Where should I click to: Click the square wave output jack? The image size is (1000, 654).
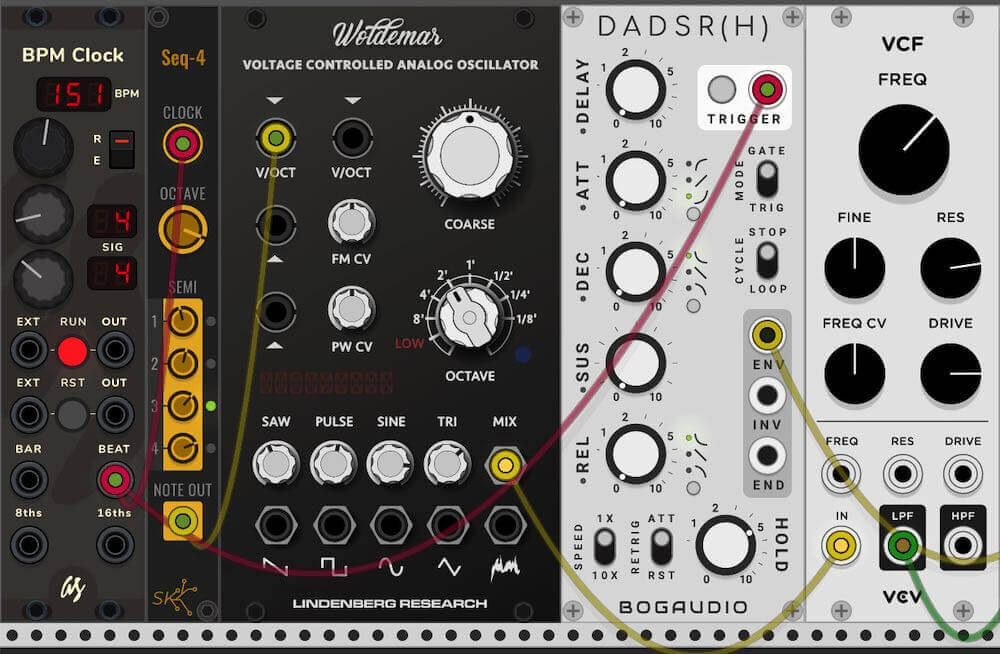pos(334,524)
